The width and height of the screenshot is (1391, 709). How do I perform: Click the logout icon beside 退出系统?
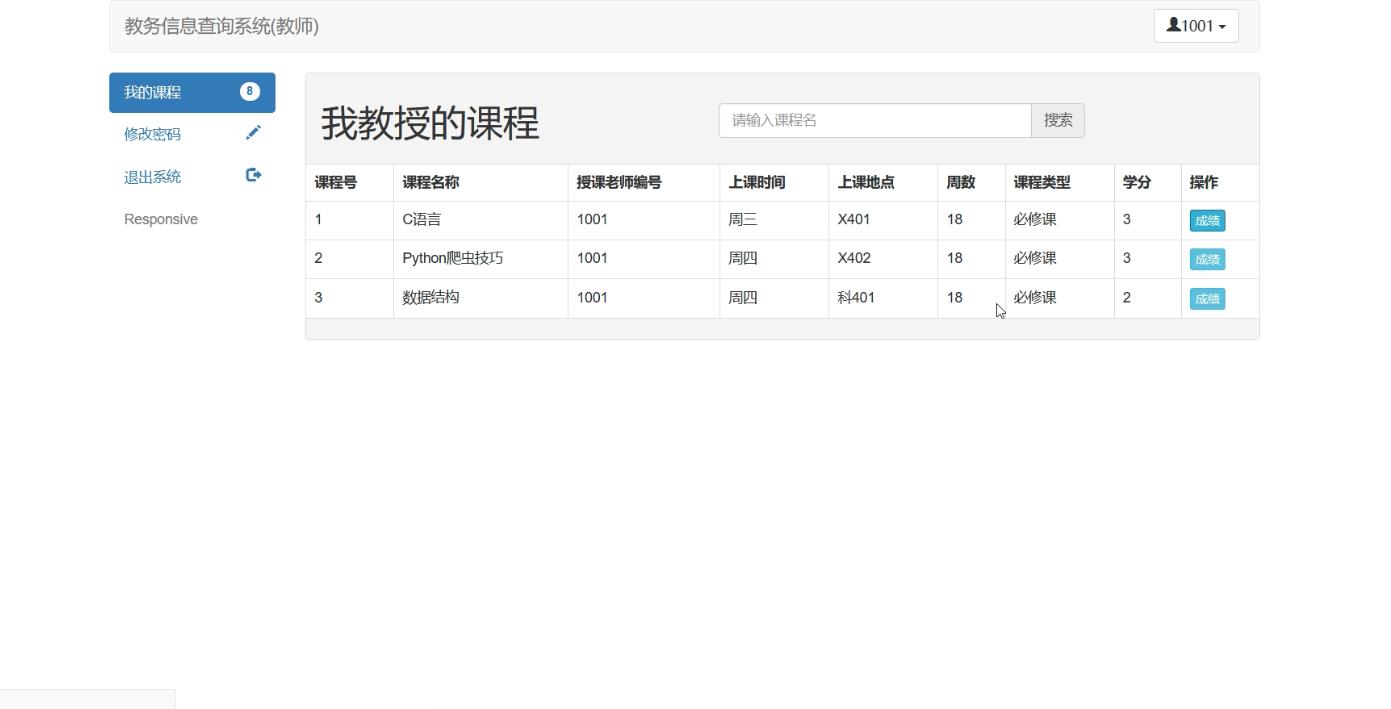(x=253, y=175)
